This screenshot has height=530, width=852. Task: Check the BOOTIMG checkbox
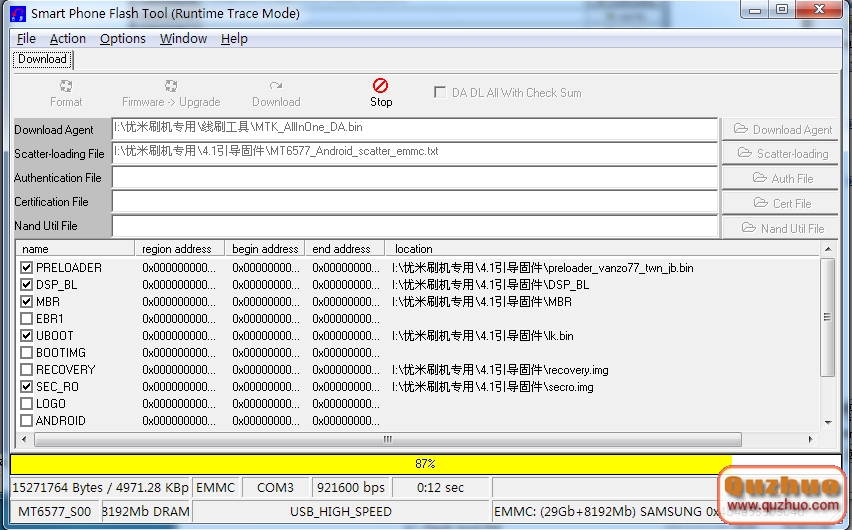26,352
